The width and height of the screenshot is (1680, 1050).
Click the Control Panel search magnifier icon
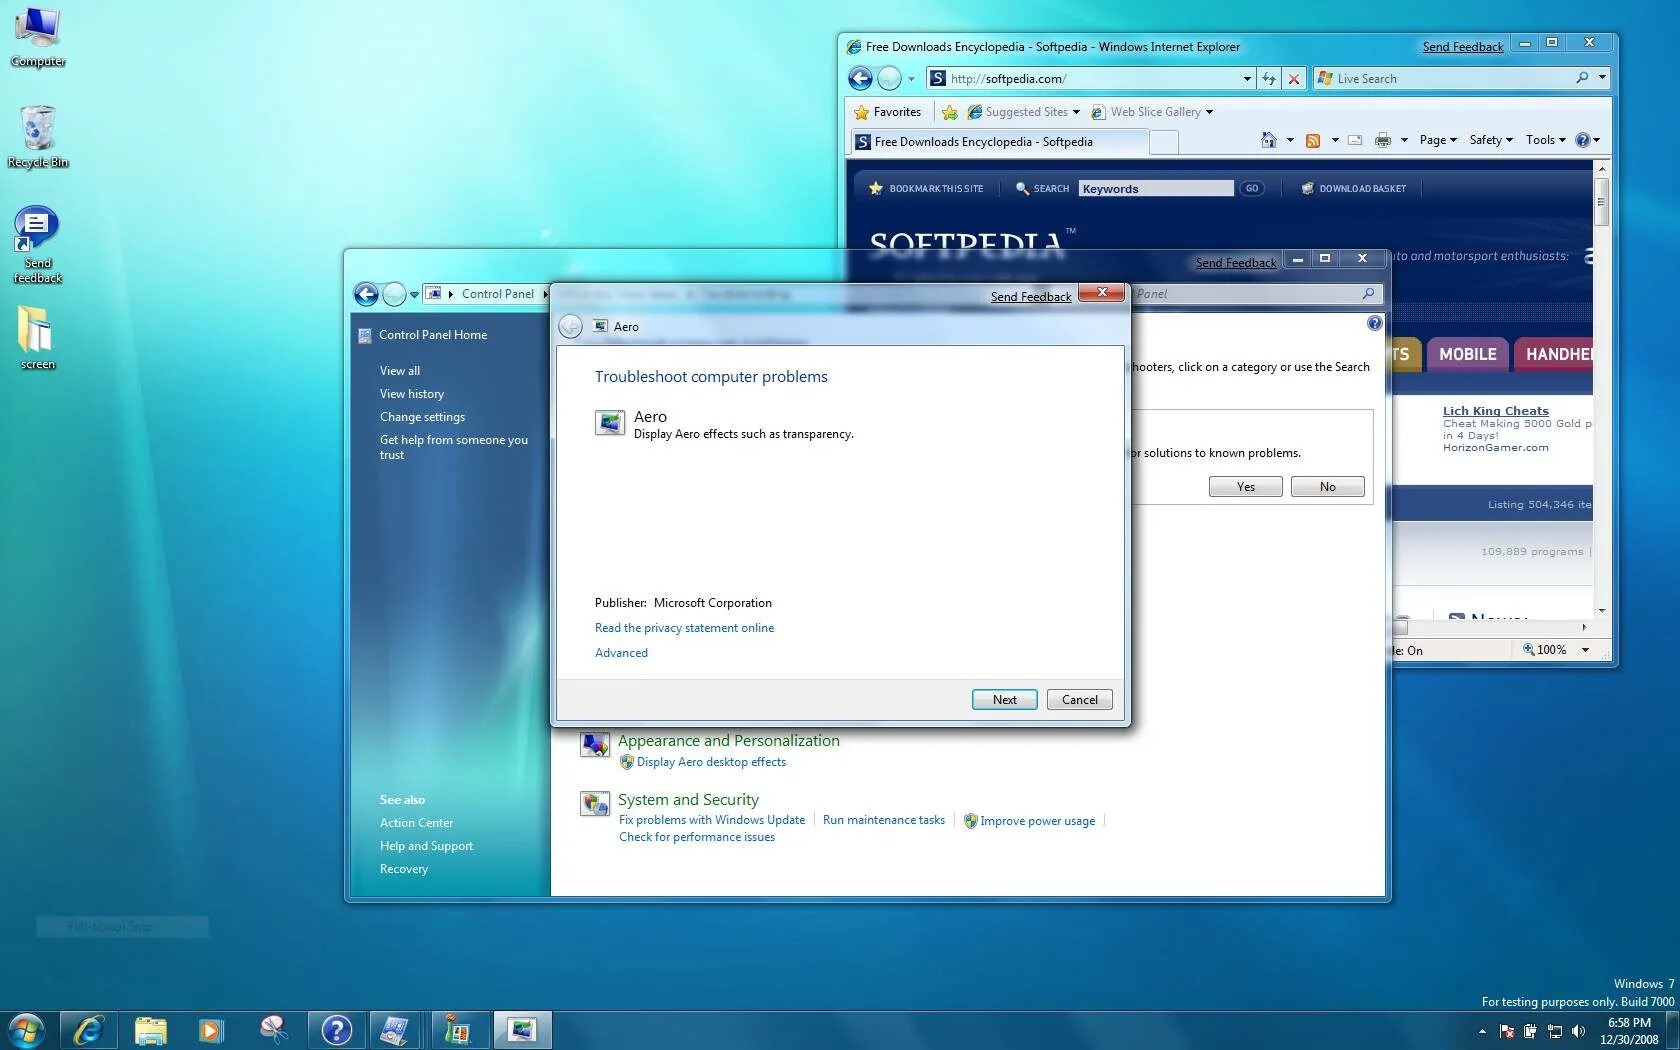[x=1369, y=294]
